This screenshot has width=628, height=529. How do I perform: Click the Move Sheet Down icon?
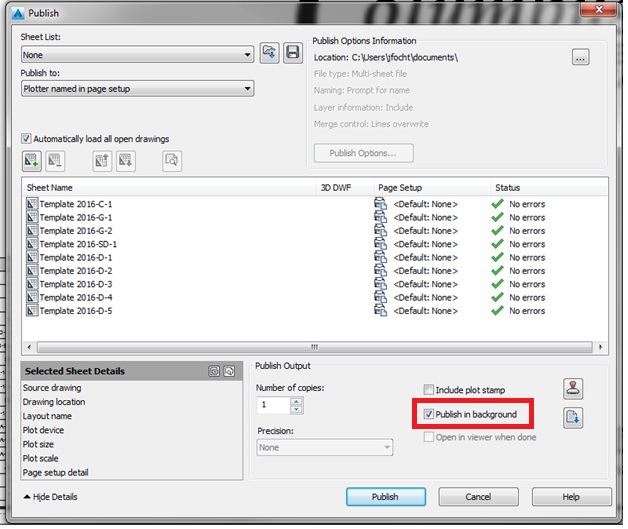(126, 161)
